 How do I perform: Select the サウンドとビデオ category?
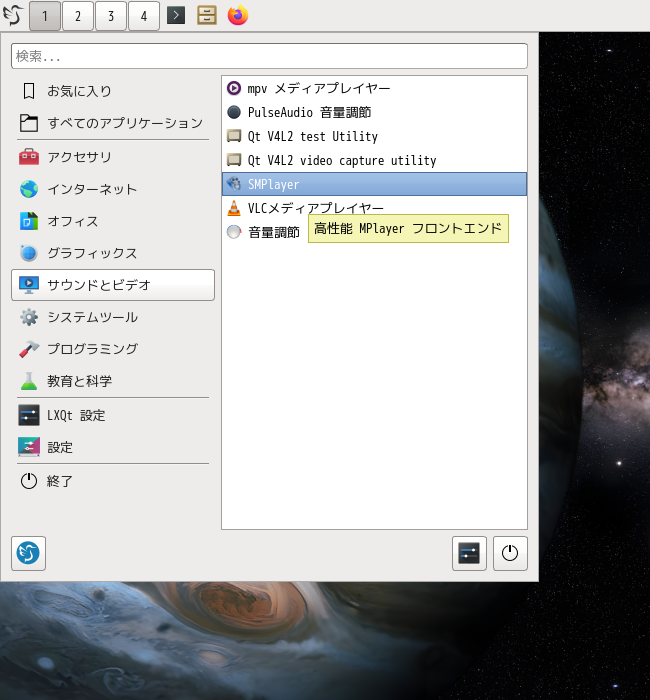coord(113,285)
